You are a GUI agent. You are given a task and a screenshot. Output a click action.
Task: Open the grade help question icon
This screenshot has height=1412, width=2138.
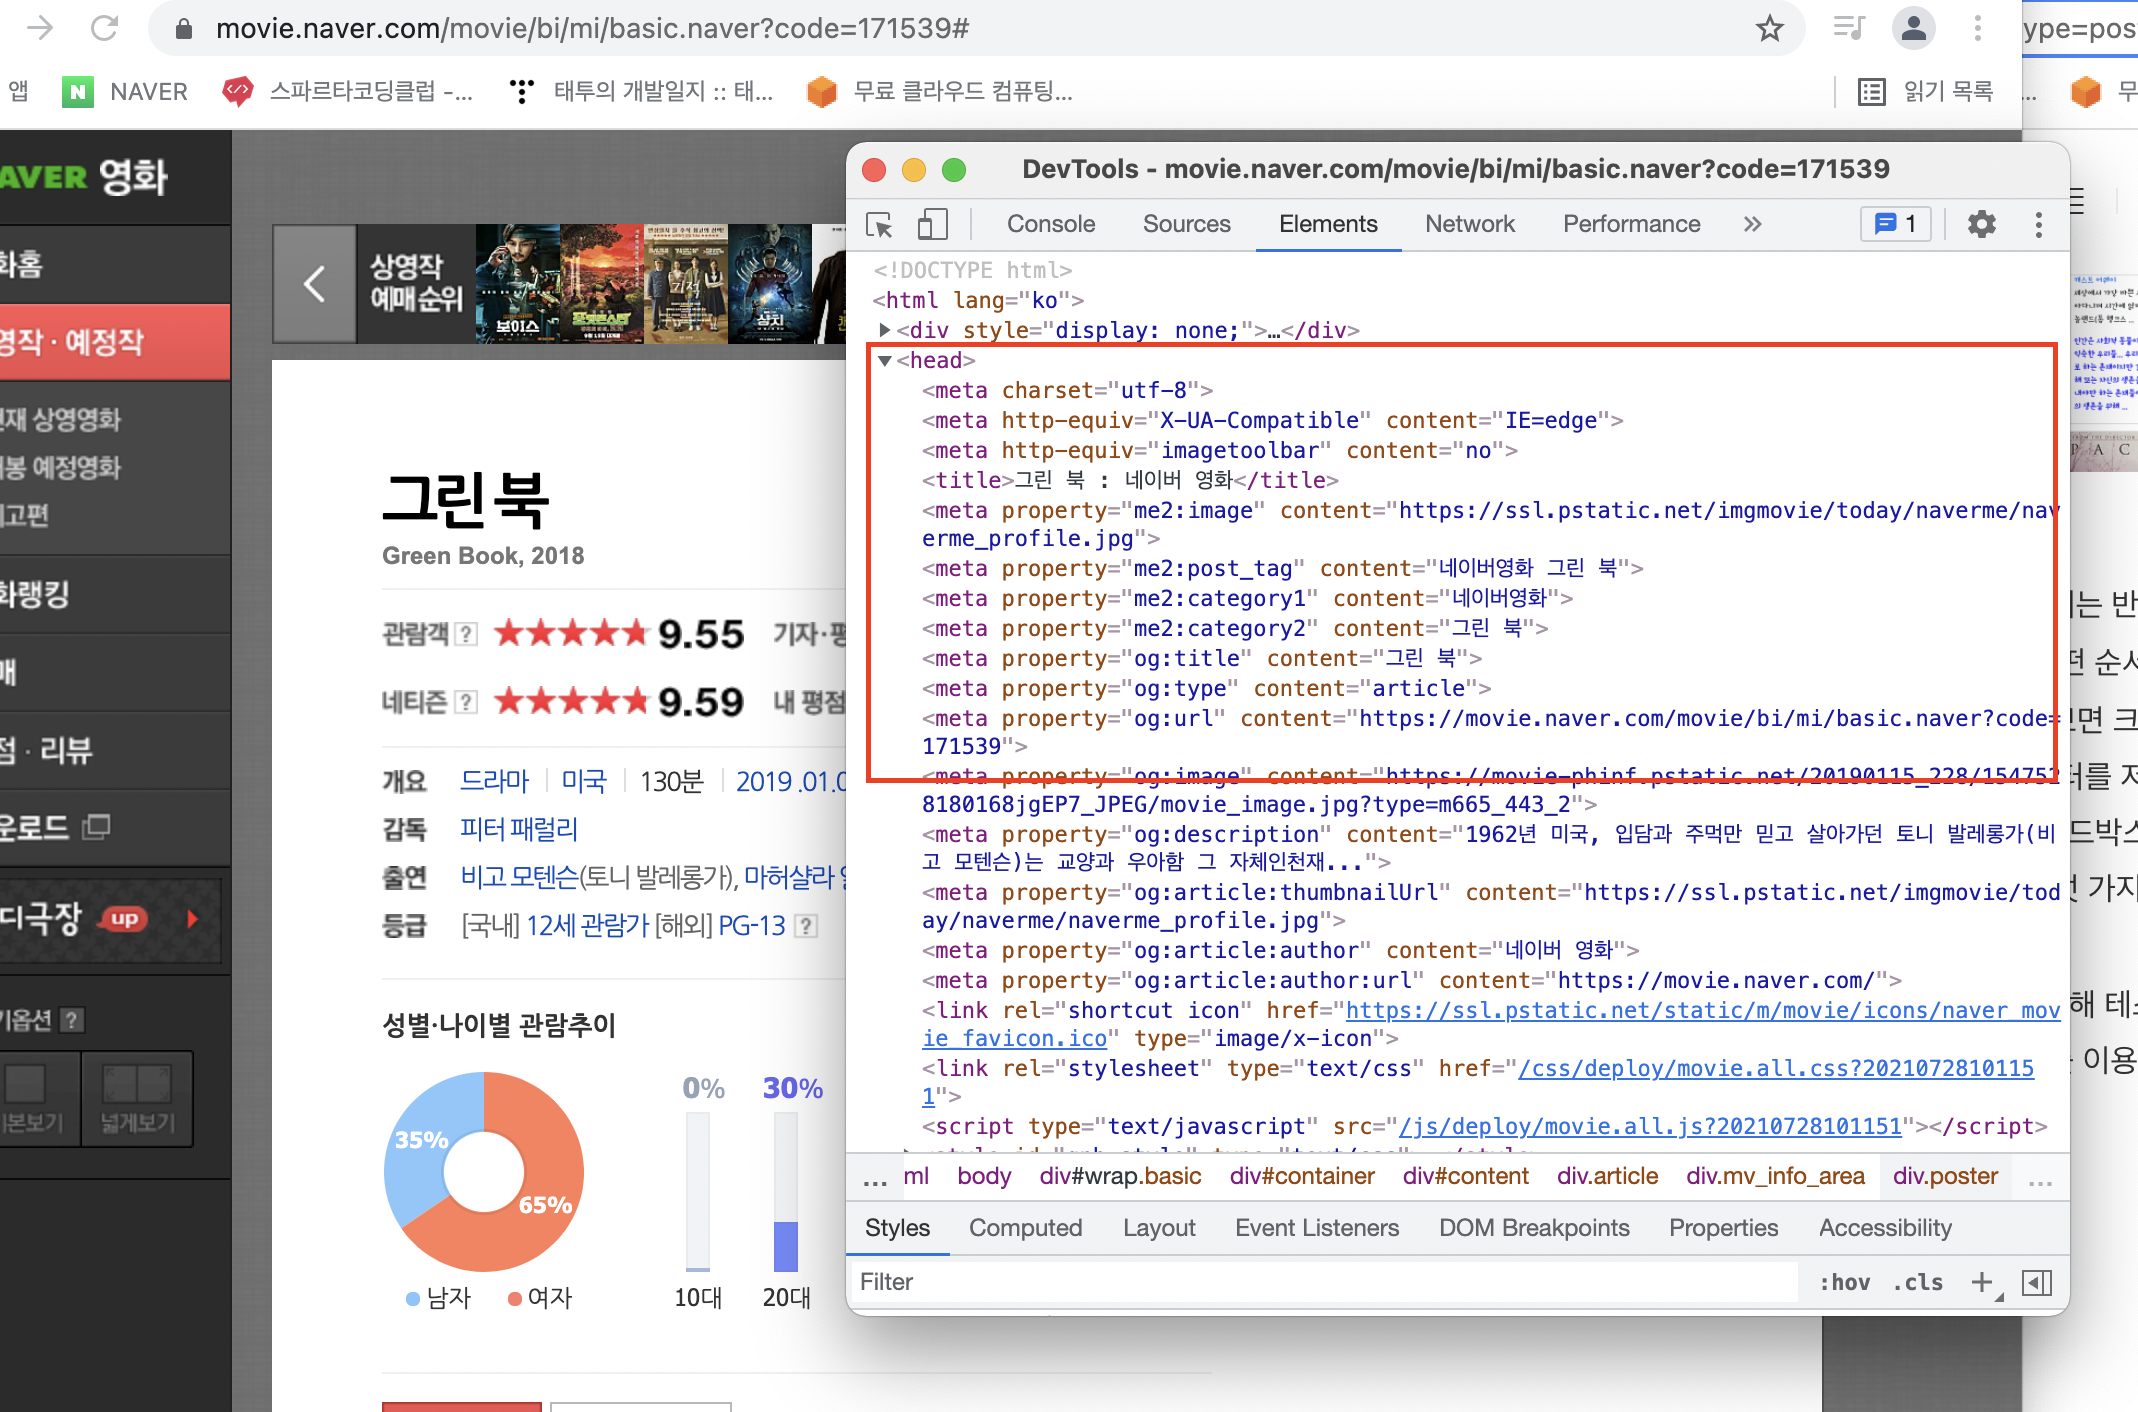[x=806, y=926]
